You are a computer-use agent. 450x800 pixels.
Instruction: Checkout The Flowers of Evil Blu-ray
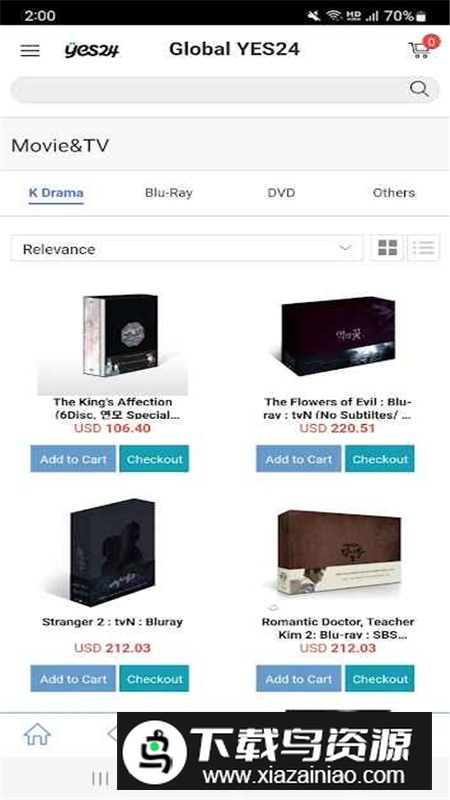pos(380,459)
